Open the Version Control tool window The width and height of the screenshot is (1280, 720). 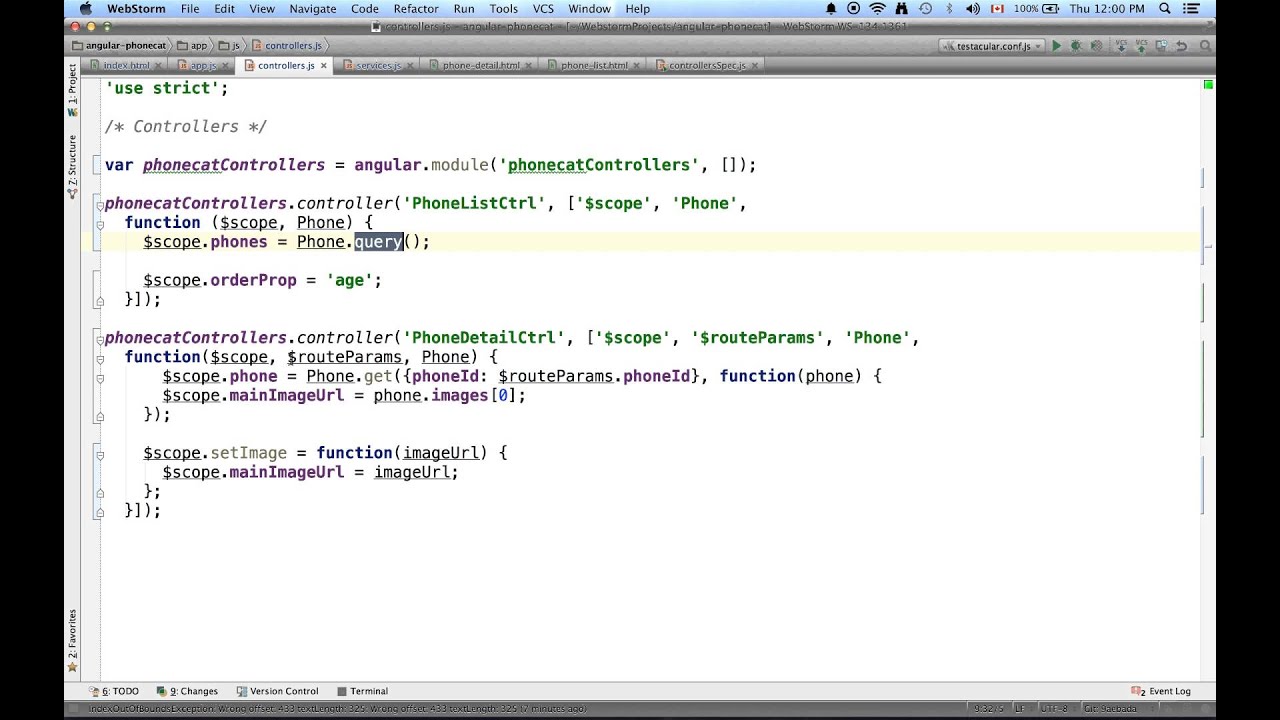point(277,691)
